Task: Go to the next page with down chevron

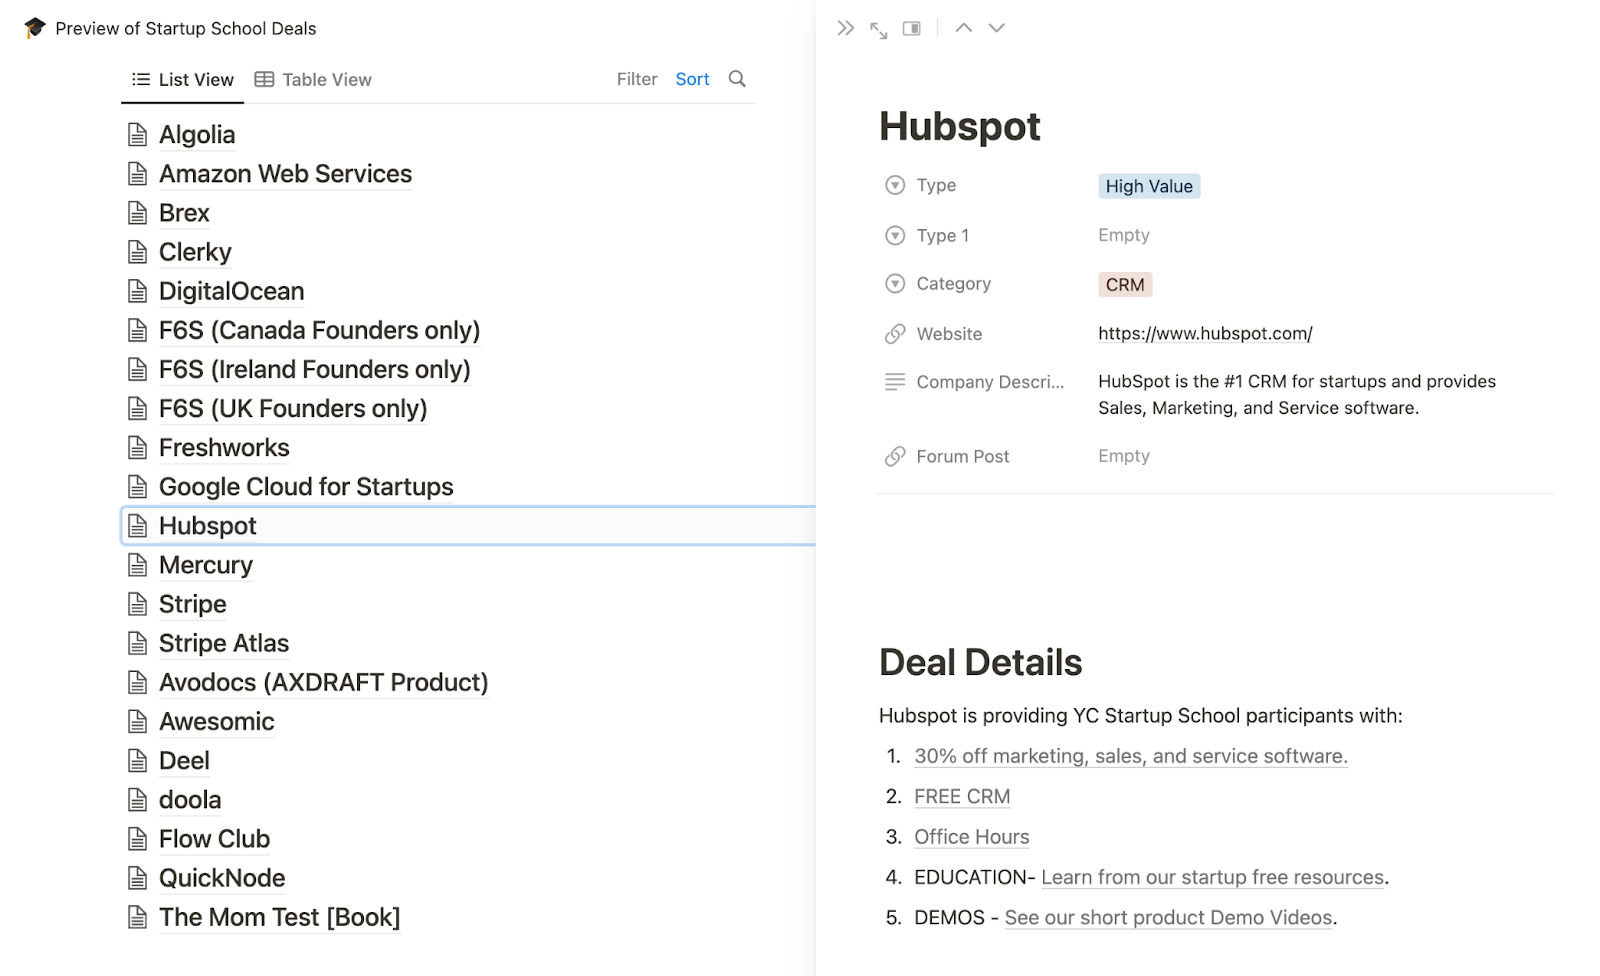Action: 997,28
